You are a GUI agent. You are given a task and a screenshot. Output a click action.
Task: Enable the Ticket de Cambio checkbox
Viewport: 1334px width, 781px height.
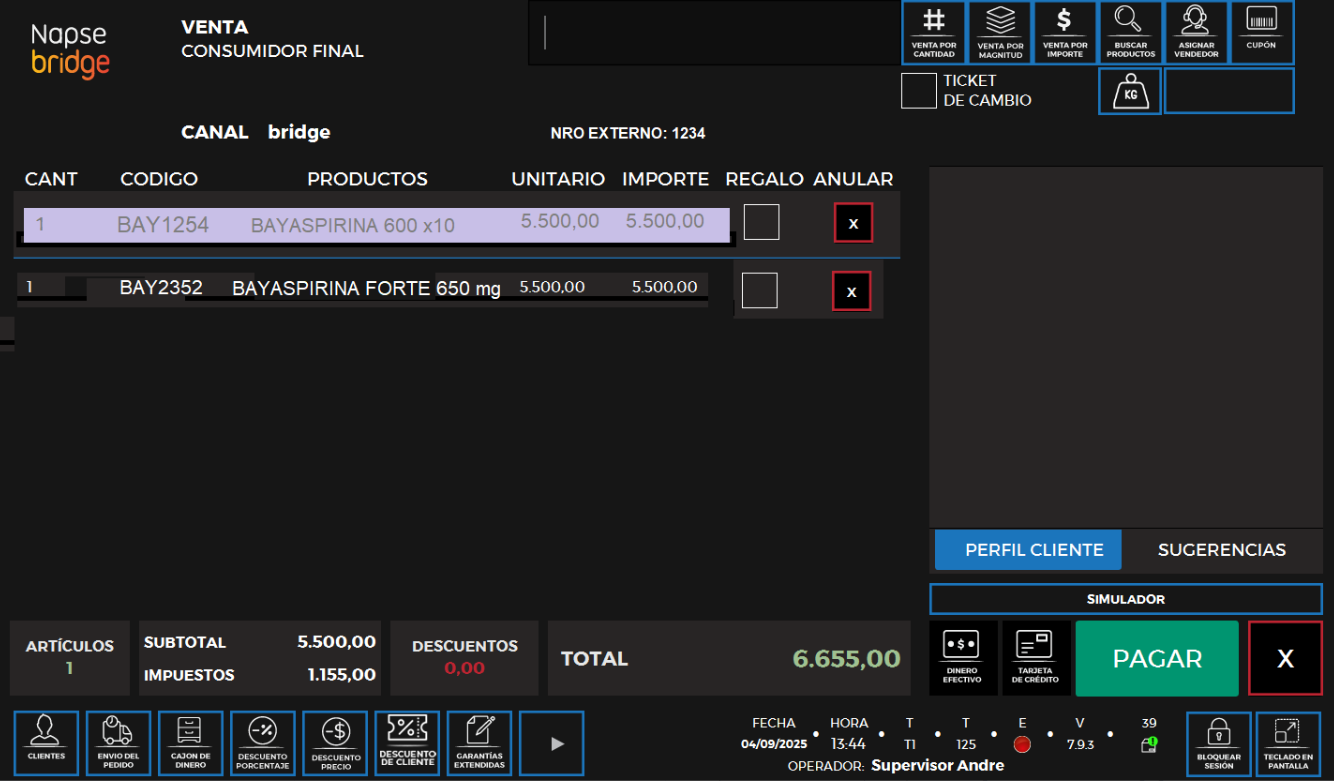(918, 91)
